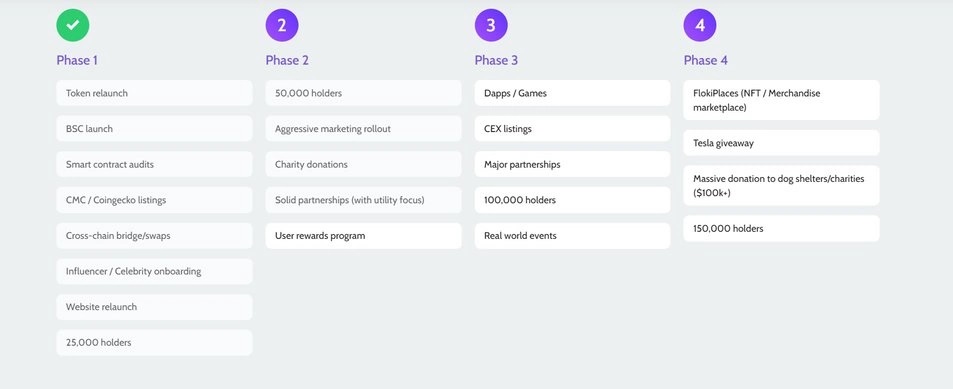Click the green checkmark Phase 1 icon
Viewport: 953px width, 389px height.
point(73,25)
